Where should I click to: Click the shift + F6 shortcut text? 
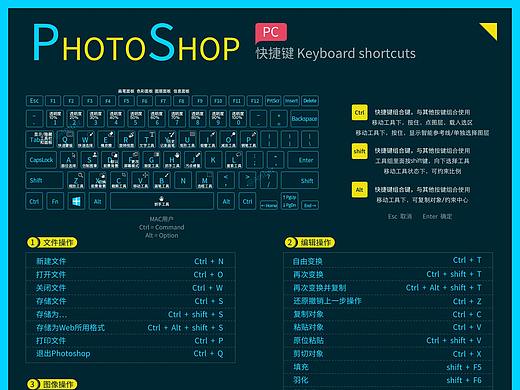(x=464, y=380)
